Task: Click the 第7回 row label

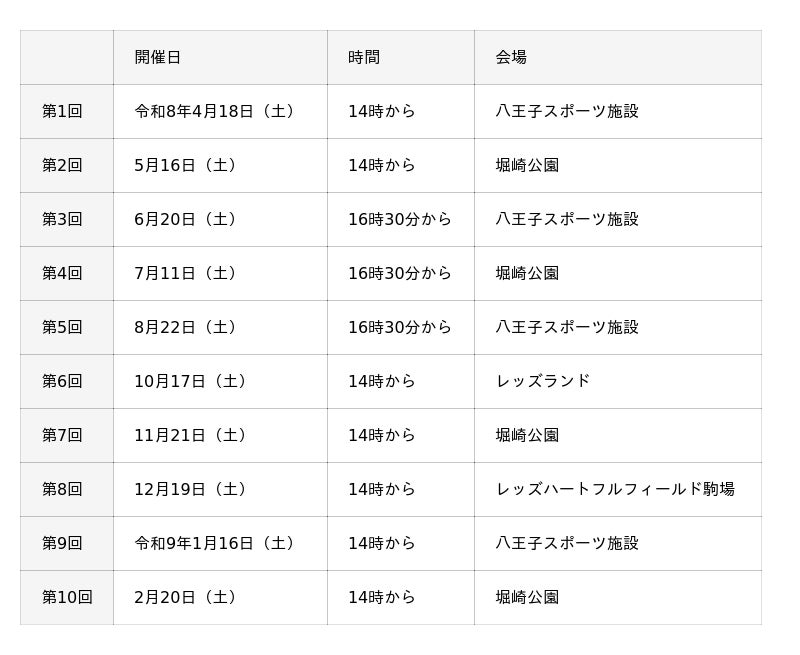Action: [x=62, y=435]
